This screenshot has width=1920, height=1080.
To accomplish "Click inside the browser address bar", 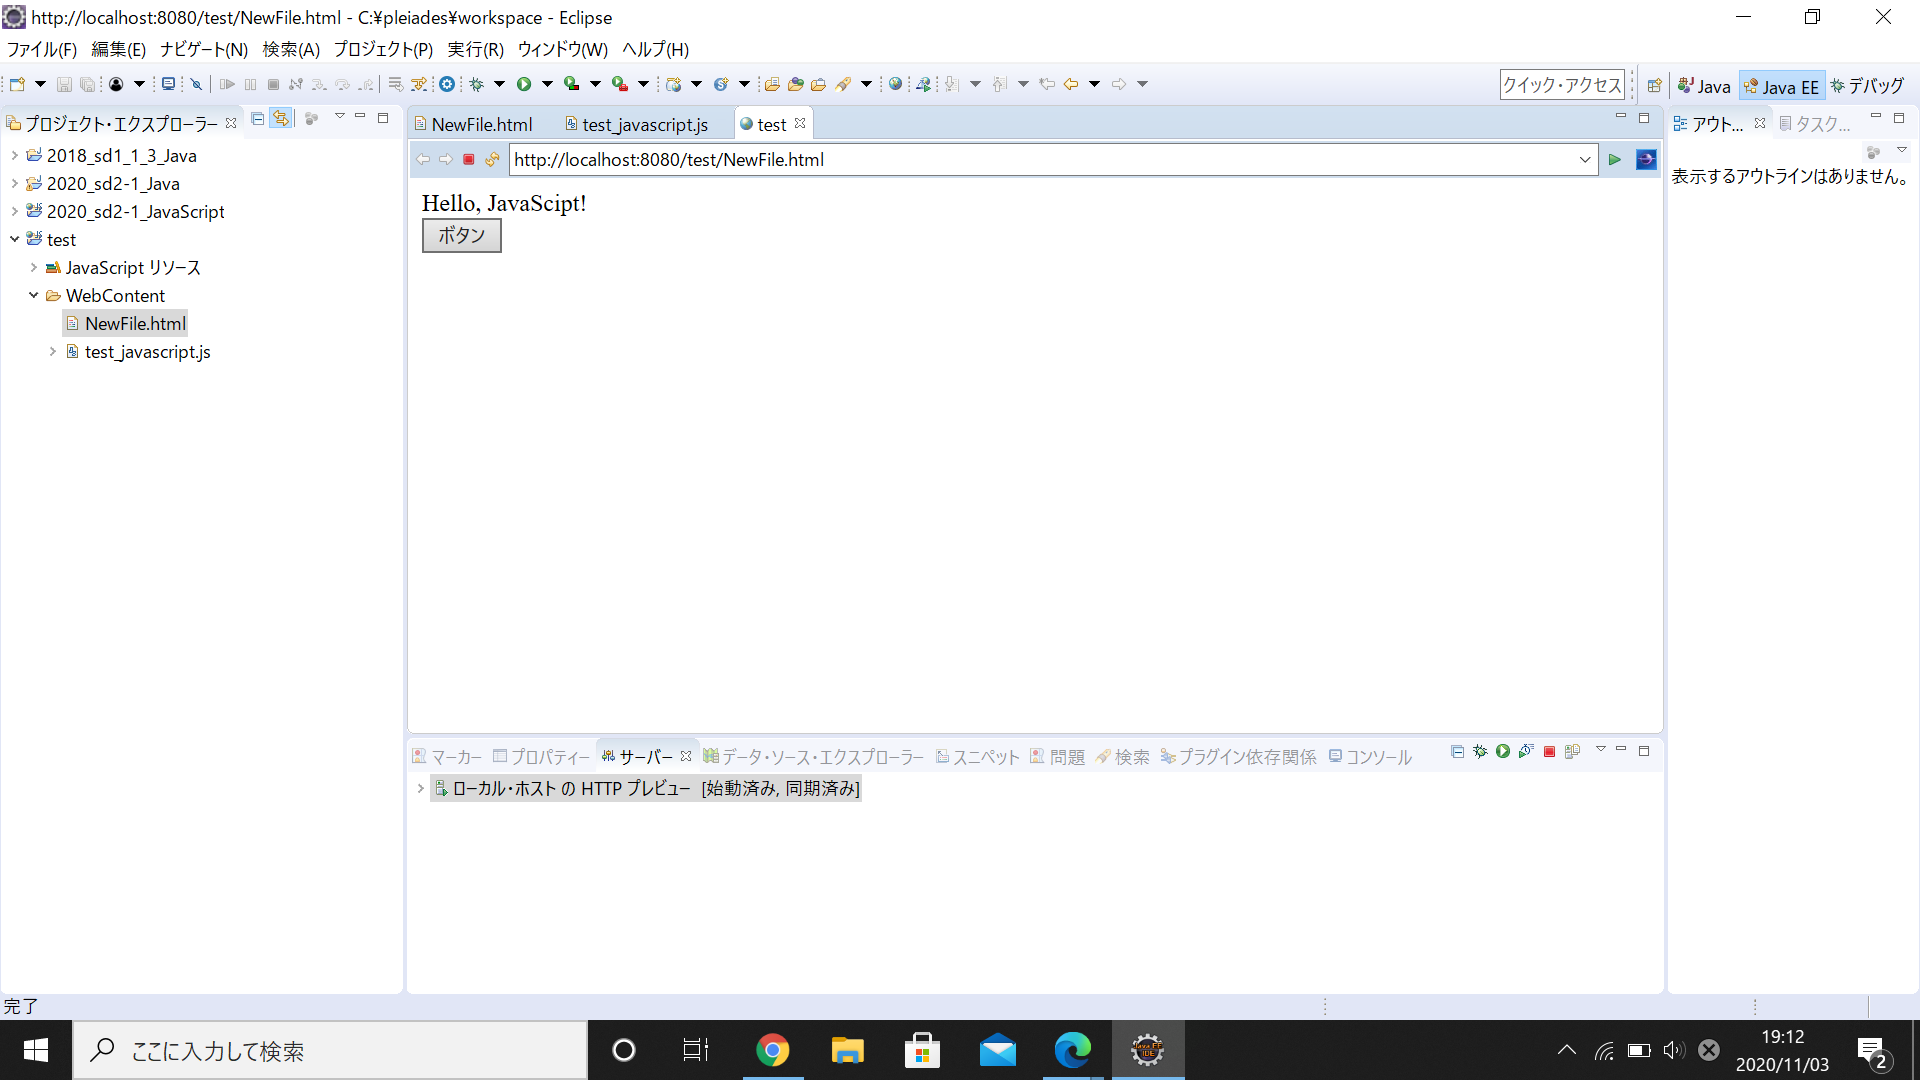I will point(1000,159).
